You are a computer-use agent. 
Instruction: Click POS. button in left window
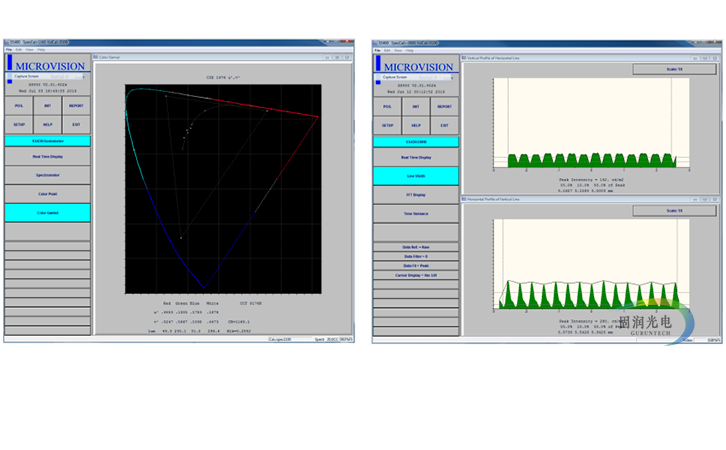pos(19,106)
